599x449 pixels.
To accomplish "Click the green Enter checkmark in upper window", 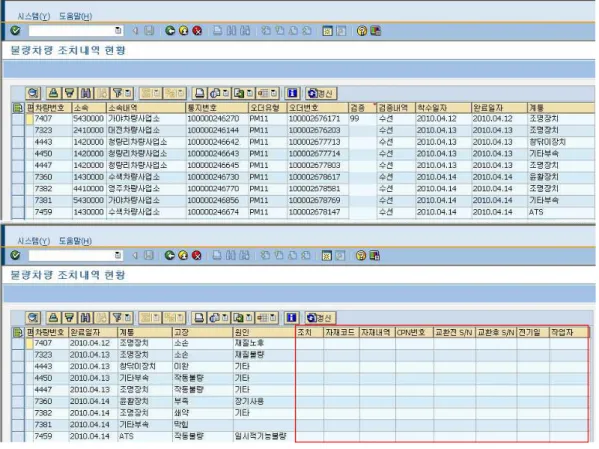I will click(x=15, y=31).
